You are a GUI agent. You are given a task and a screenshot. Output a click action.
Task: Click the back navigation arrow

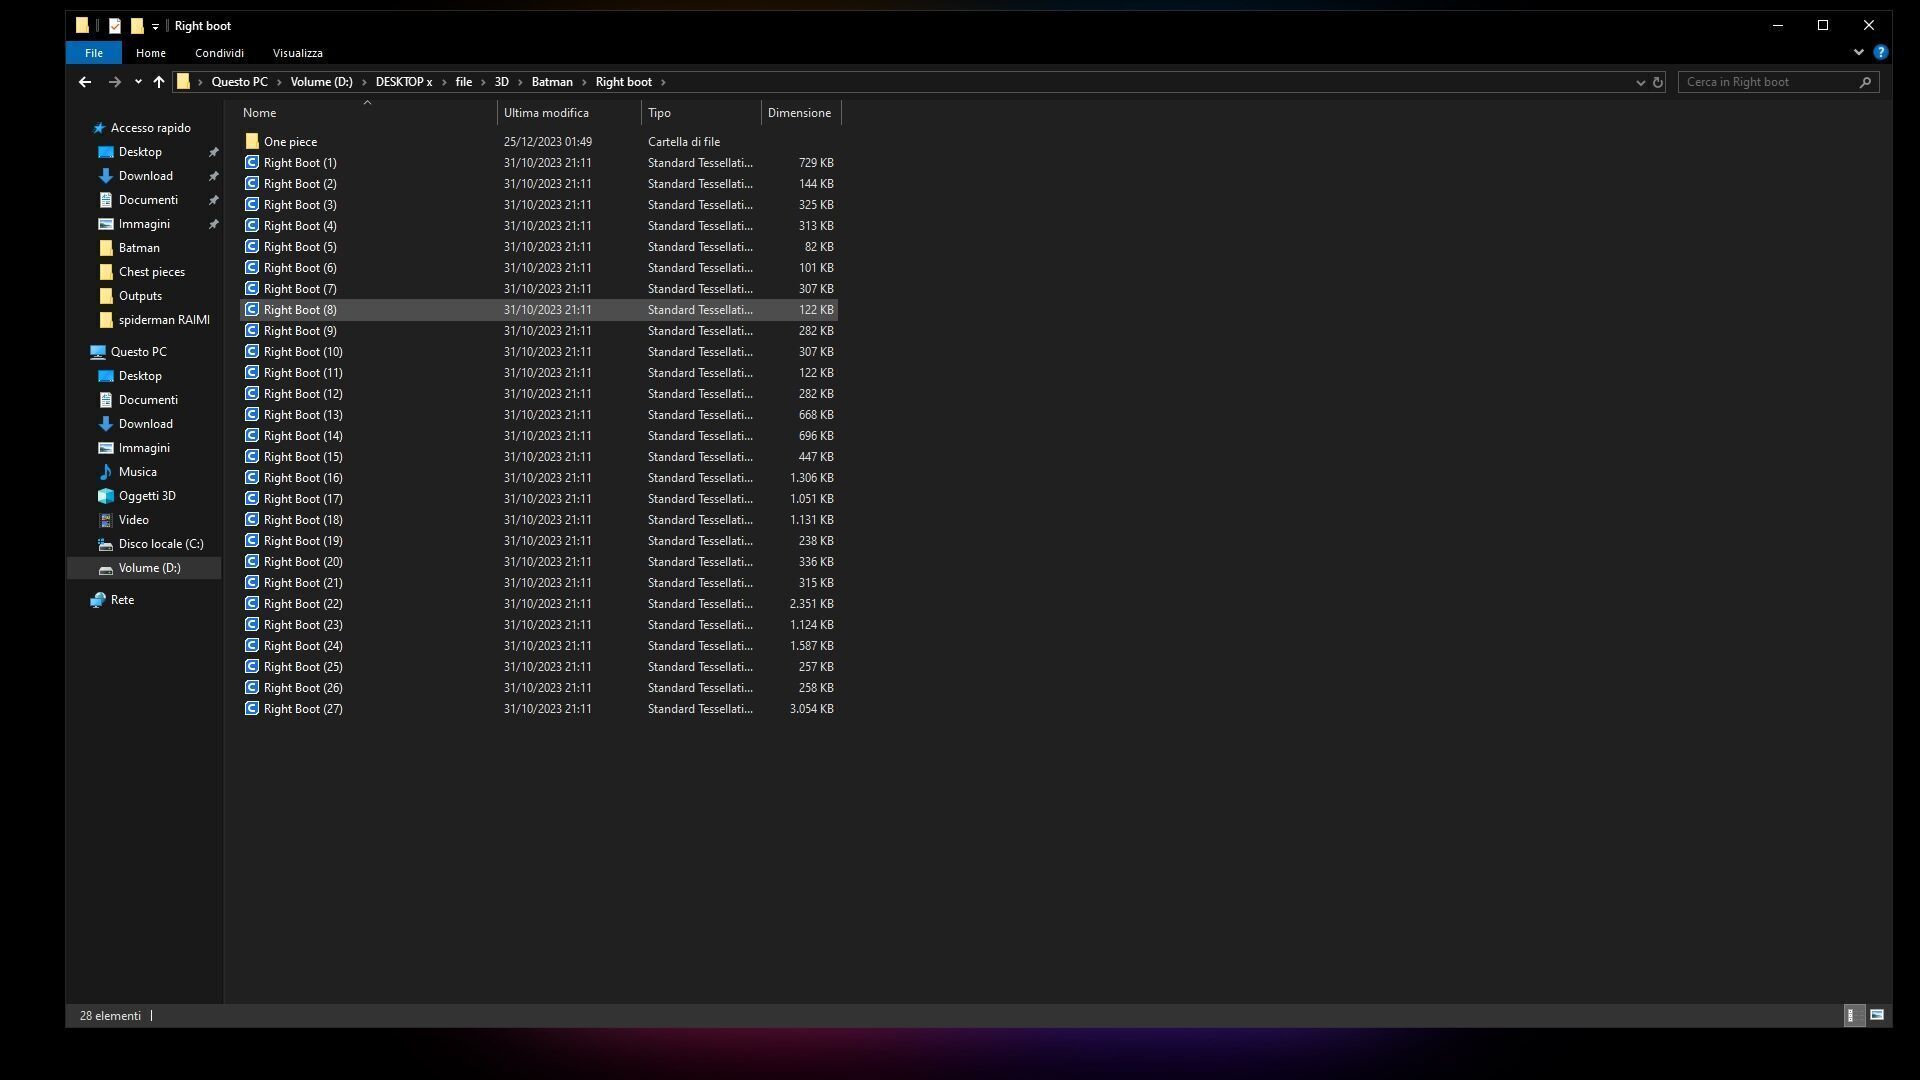click(85, 82)
